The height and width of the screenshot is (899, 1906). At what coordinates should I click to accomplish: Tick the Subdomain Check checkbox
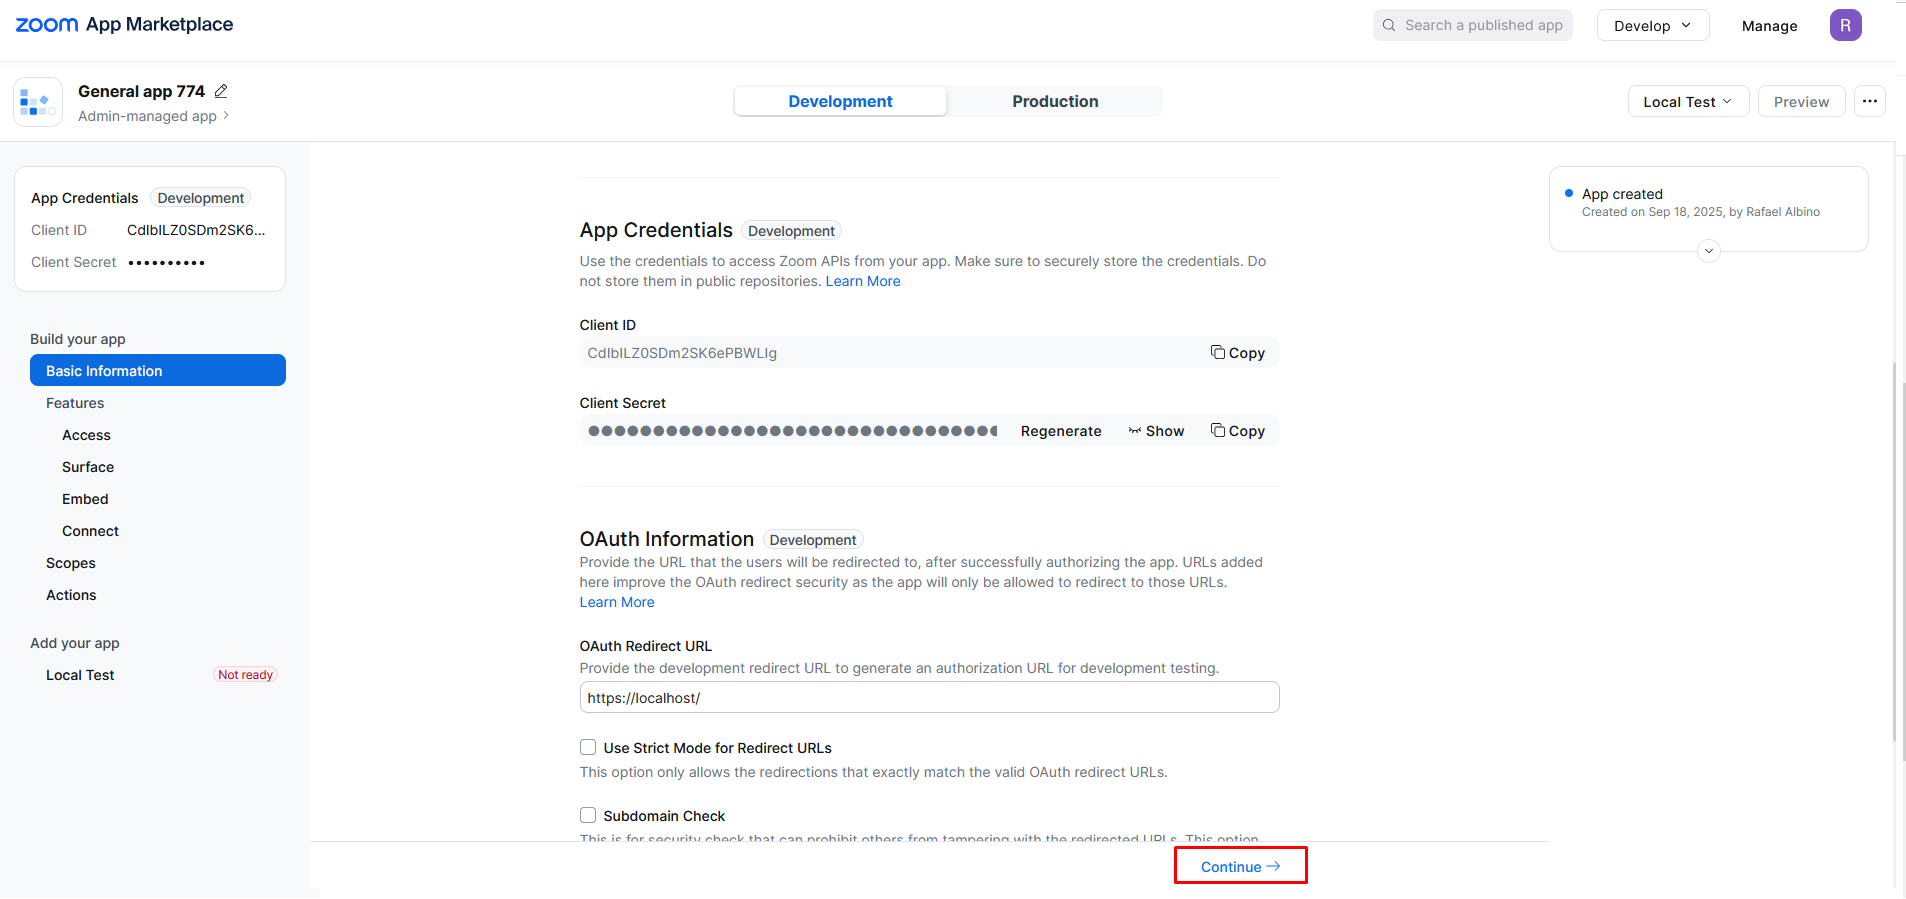(x=588, y=815)
